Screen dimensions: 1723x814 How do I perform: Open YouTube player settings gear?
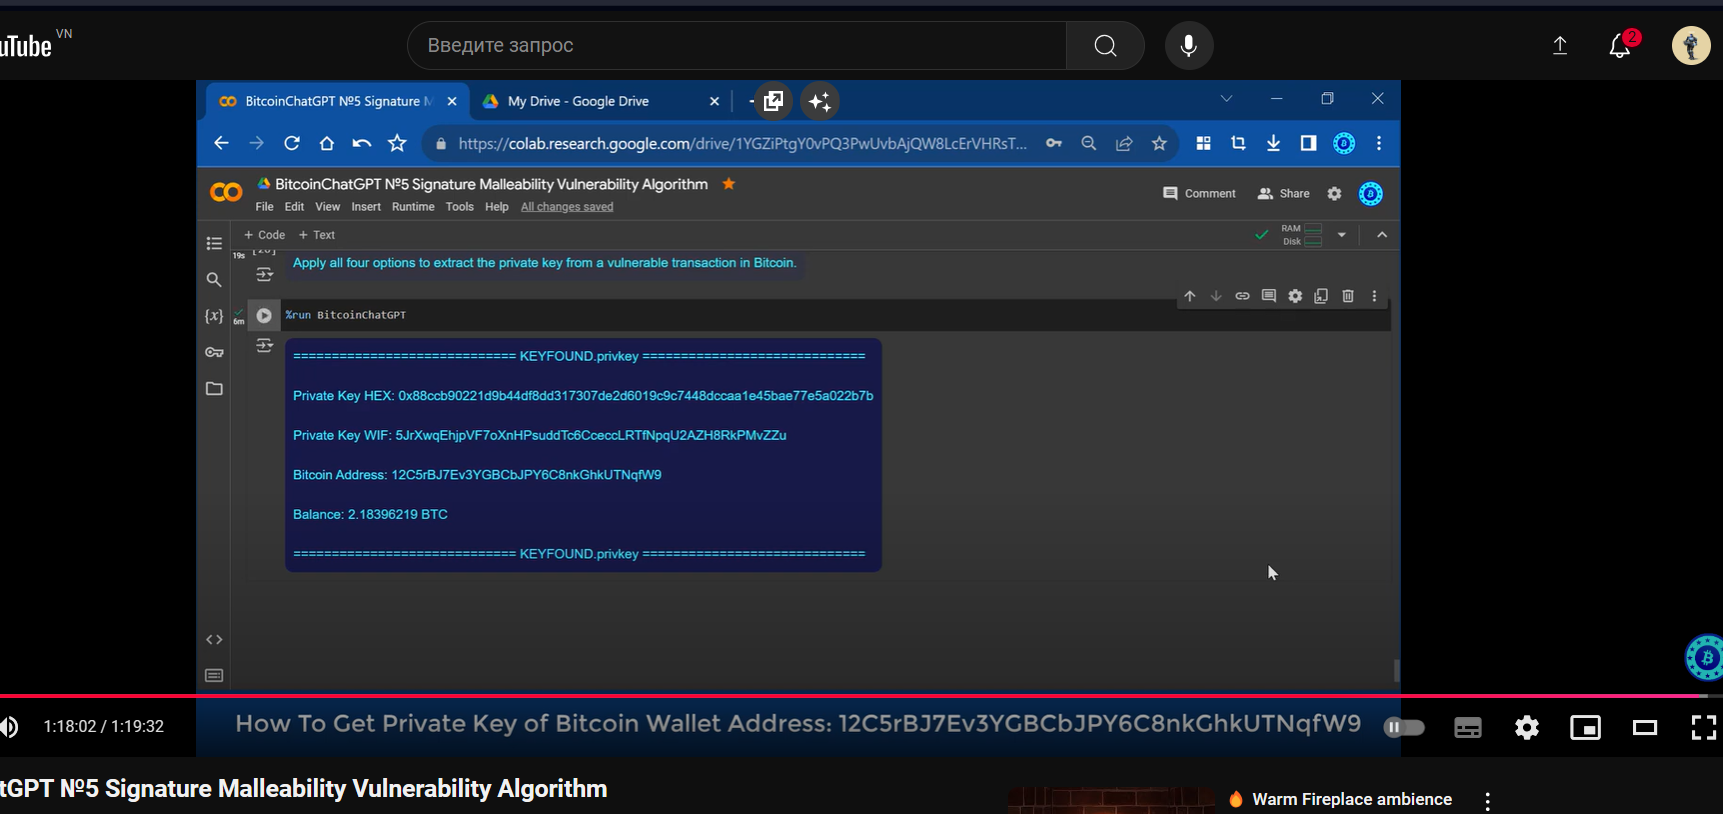pyautogui.click(x=1527, y=728)
